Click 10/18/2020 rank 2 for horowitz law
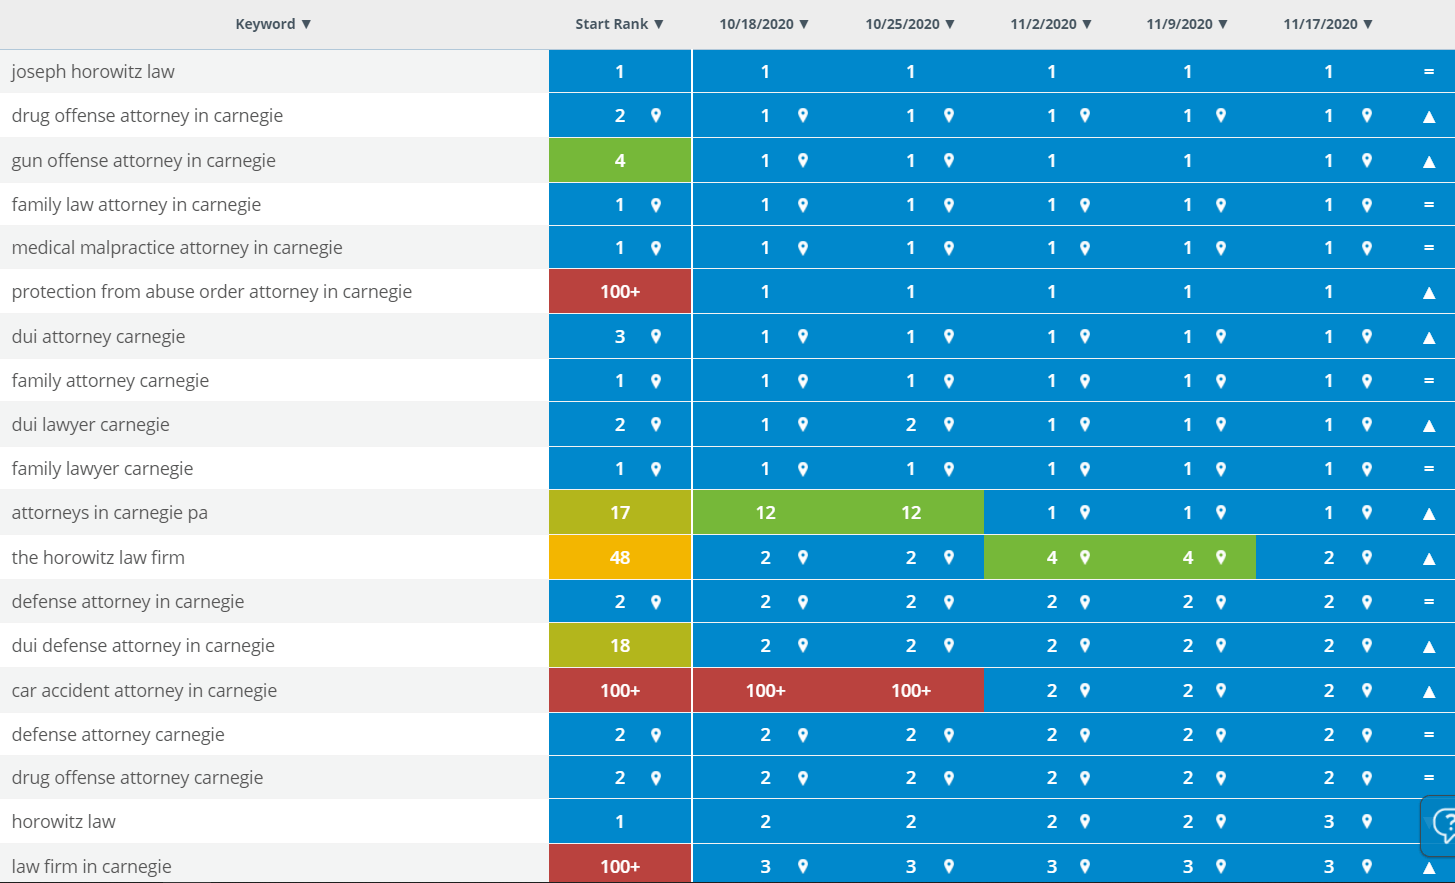 765,821
